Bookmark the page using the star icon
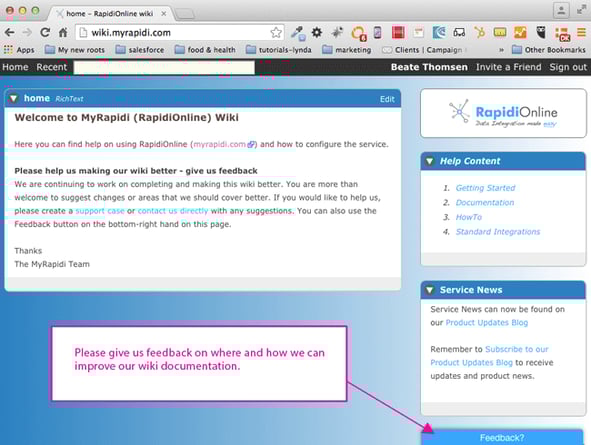 [x=276, y=33]
